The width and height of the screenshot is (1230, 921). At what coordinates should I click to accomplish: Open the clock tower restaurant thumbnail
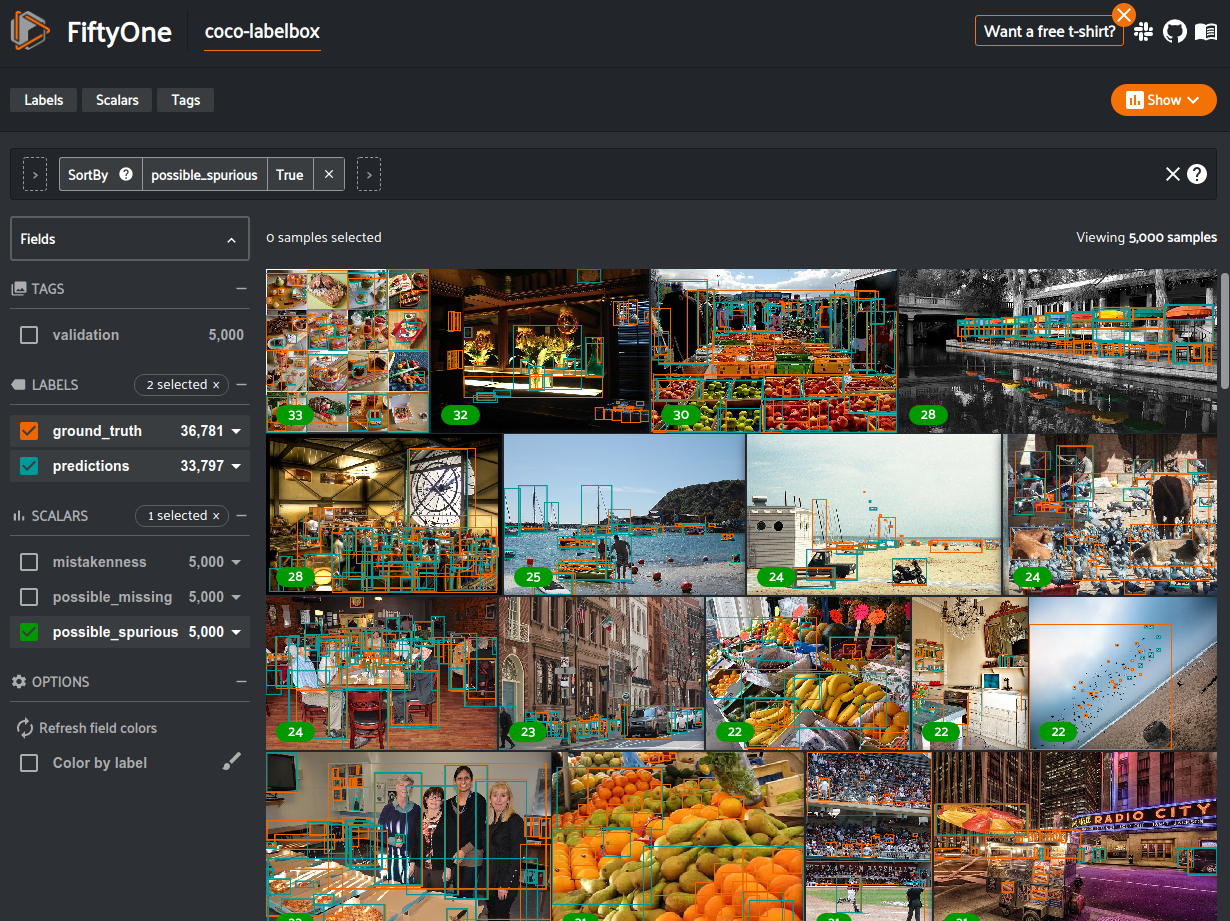(x=384, y=514)
